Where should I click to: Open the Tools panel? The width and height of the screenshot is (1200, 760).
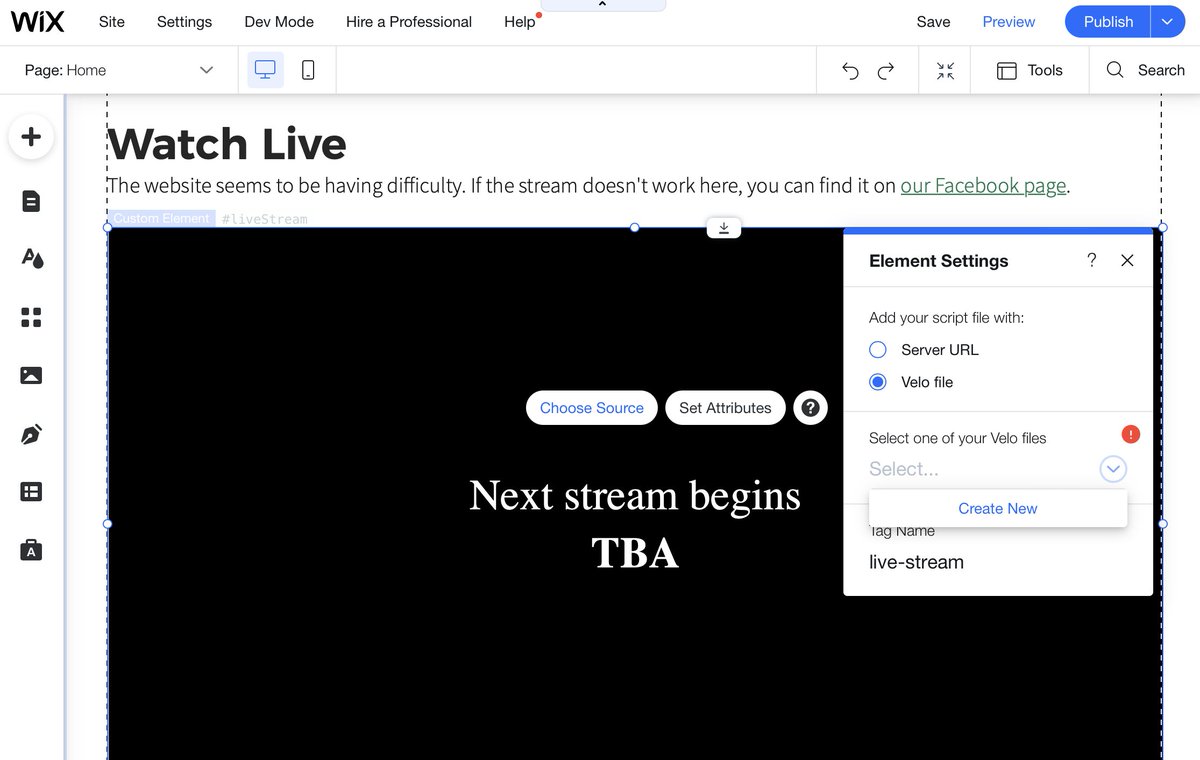[x=1029, y=70]
